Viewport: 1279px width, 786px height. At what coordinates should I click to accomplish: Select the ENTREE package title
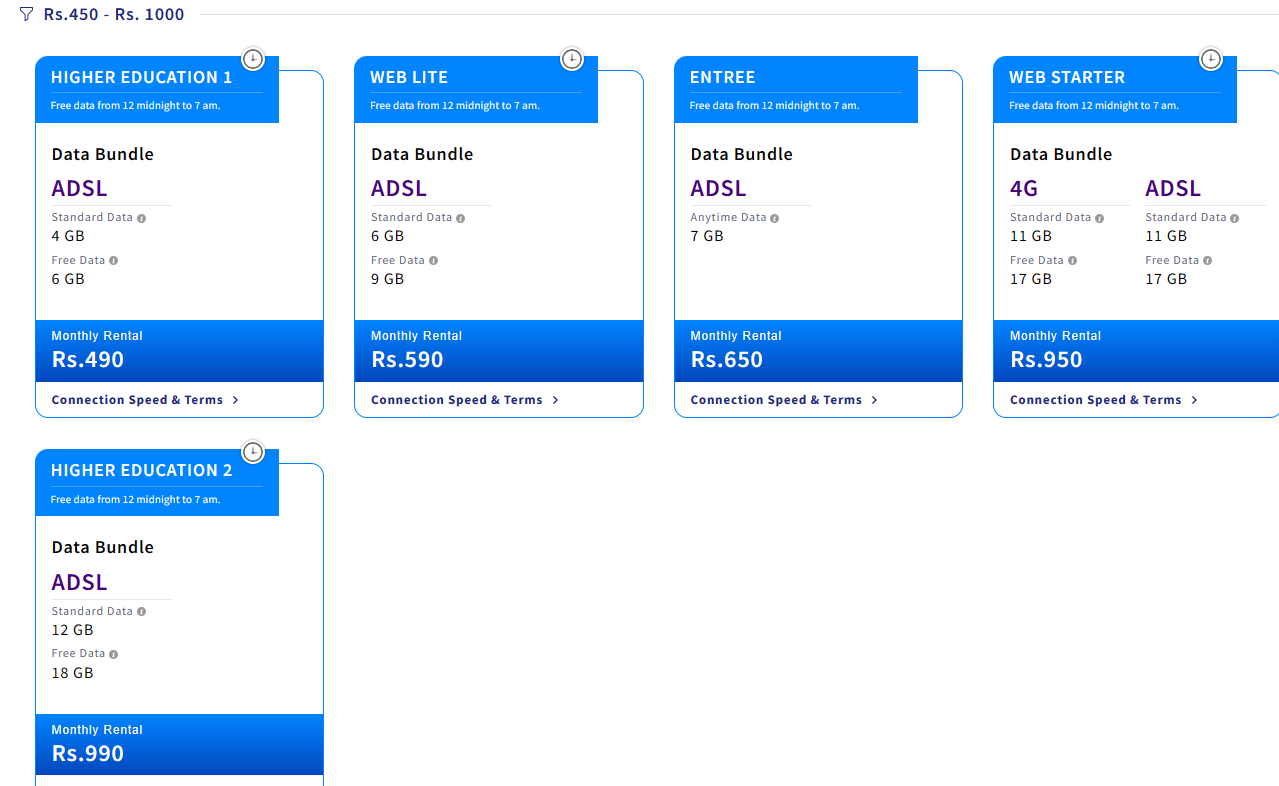click(723, 77)
